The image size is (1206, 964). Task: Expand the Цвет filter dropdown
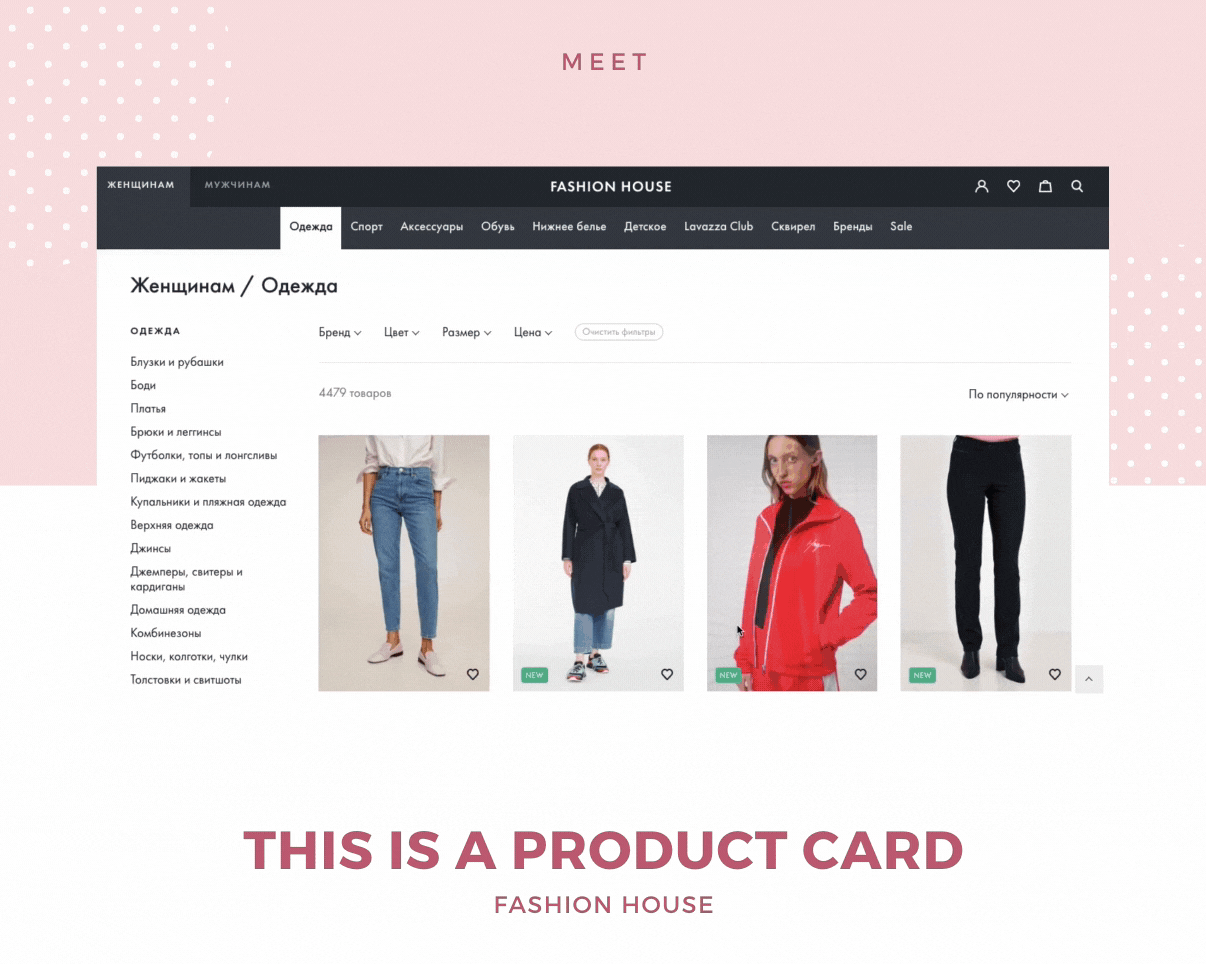pos(402,332)
